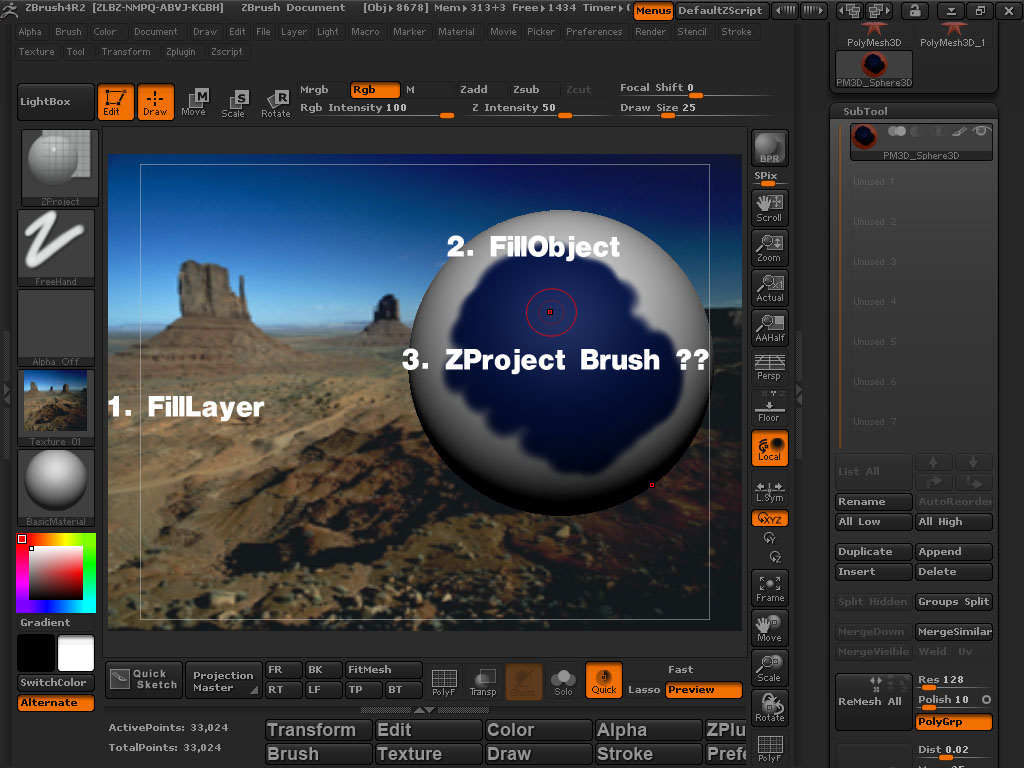The image size is (1024, 768).
Task: Click the AAHalf icon
Action: point(769,328)
